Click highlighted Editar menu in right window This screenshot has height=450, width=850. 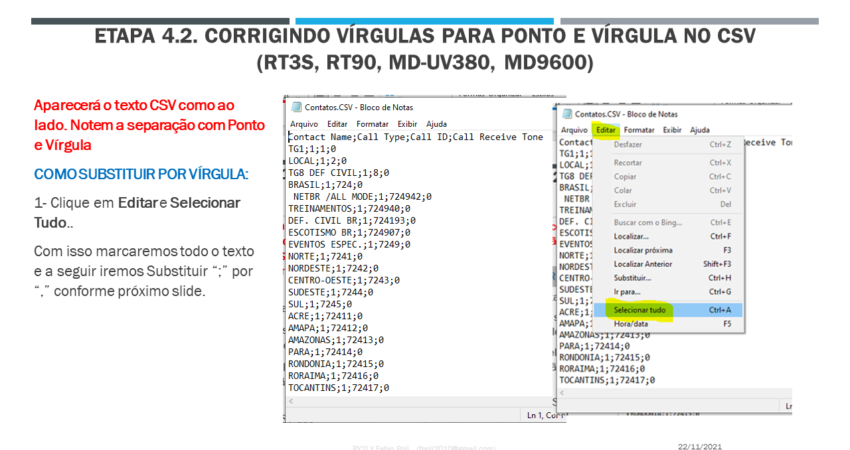[x=606, y=130]
